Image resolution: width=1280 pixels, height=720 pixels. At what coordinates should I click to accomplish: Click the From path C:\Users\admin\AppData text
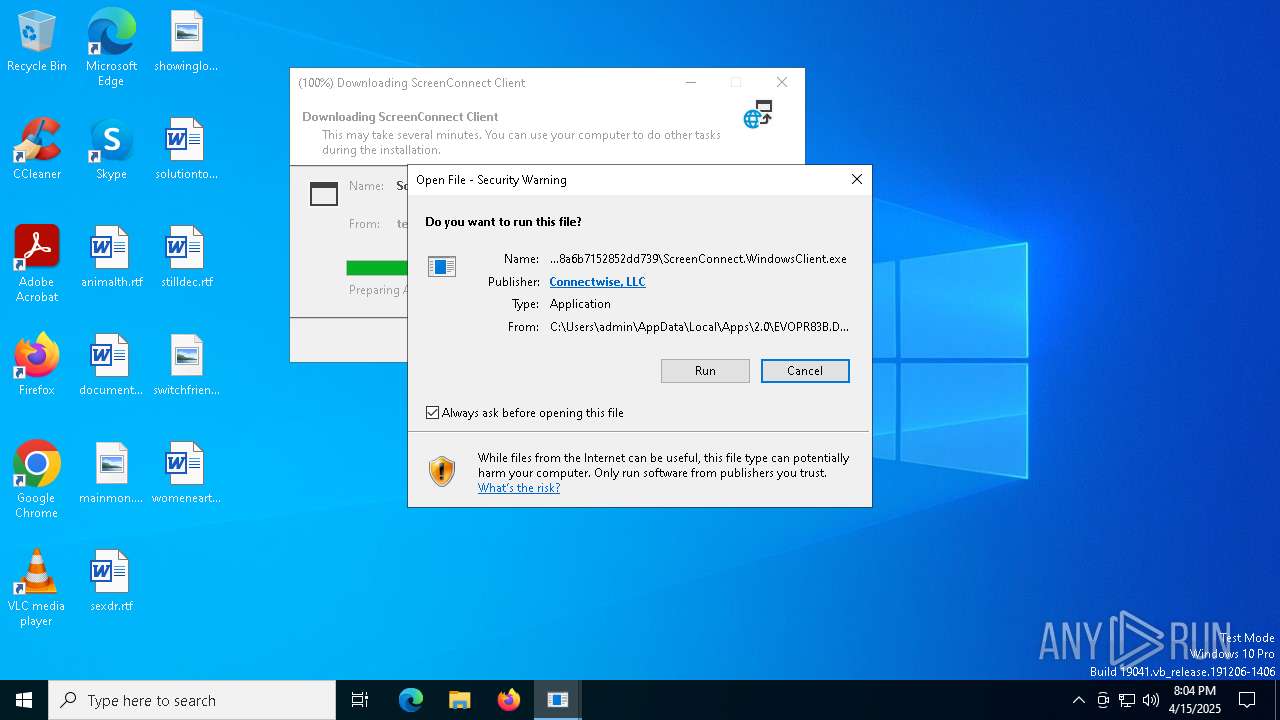(x=699, y=327)
